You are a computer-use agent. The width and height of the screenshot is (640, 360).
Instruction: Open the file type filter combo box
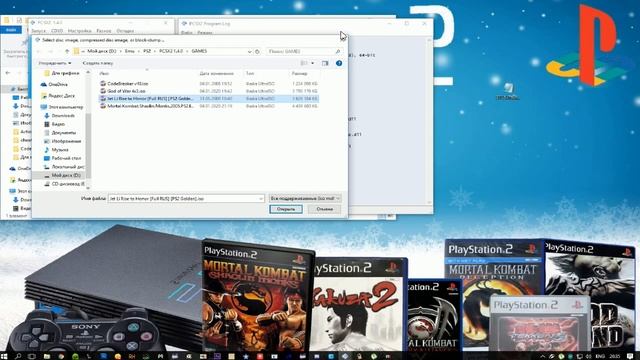point(305,198)
